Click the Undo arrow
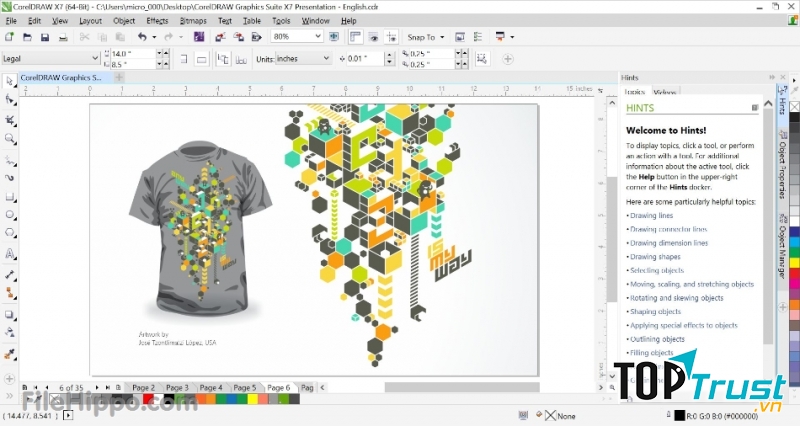The image size is (800, 426). pos(142,37)
